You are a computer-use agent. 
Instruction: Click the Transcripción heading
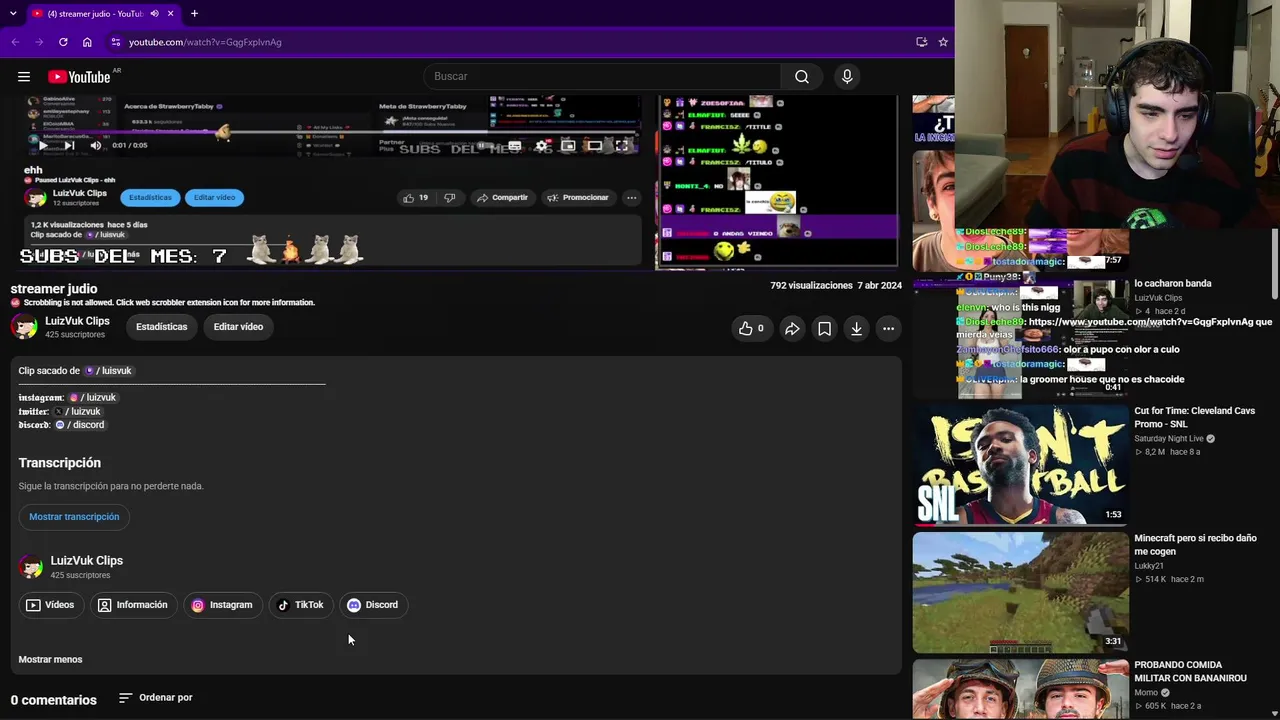60,463
